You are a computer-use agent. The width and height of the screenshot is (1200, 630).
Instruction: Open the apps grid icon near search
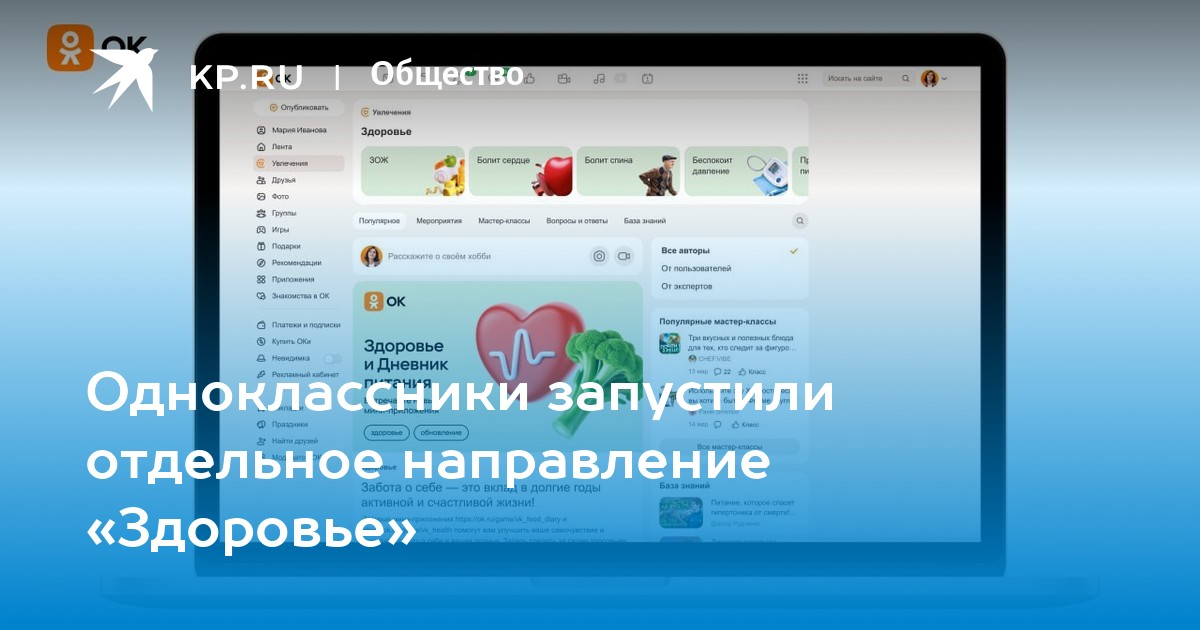[x=802, y=78]
